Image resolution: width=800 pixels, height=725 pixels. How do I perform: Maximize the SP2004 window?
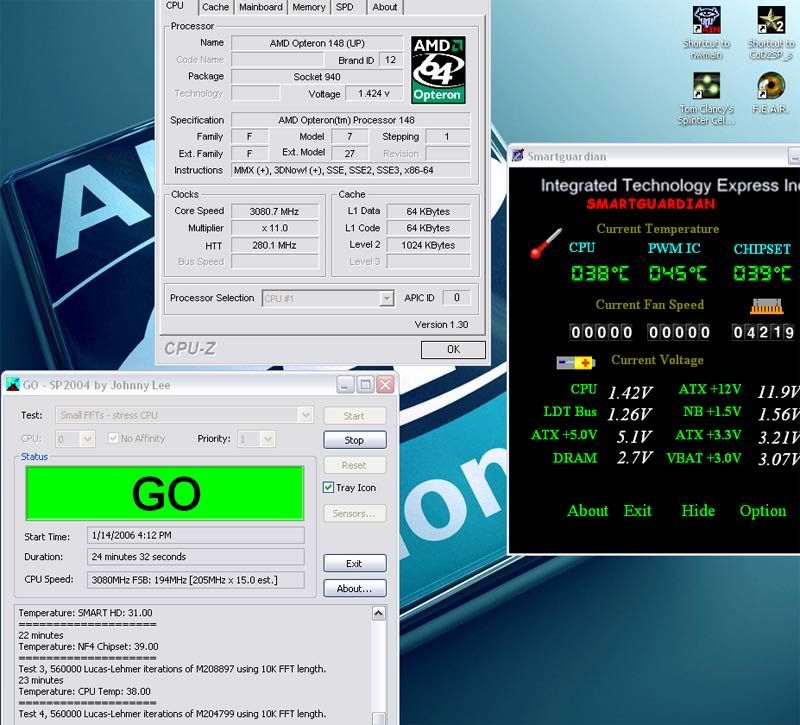tap(365, 385)
